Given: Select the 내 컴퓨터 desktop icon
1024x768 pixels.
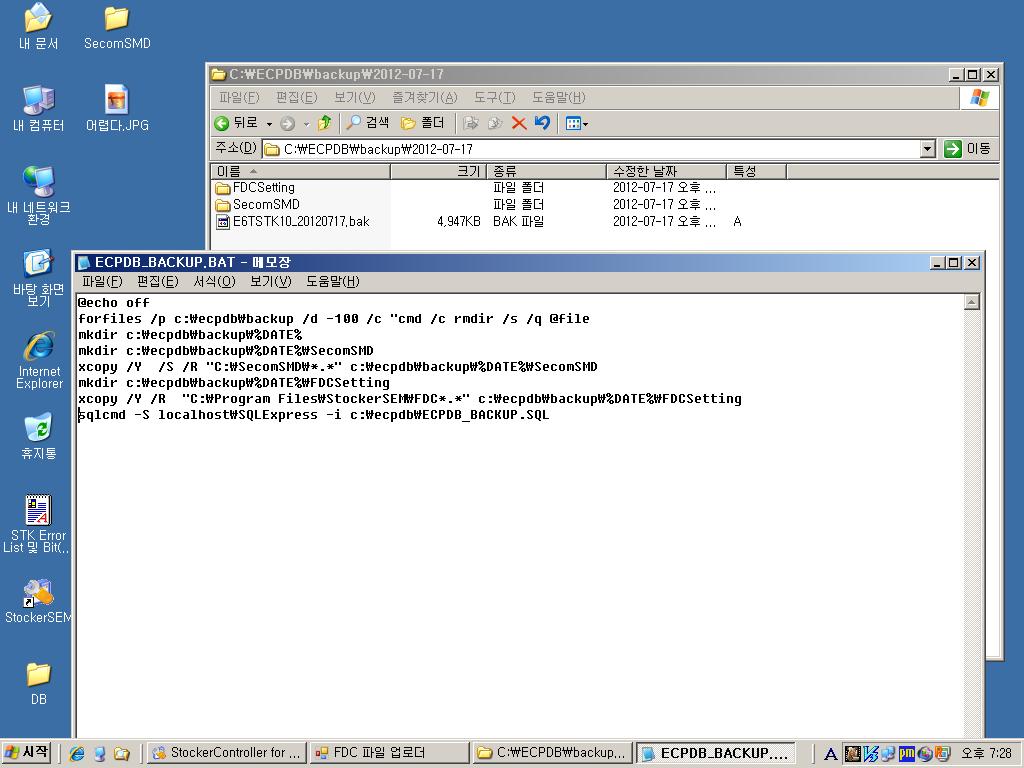Looking at the screenshot, I should (x=38, y=108).
